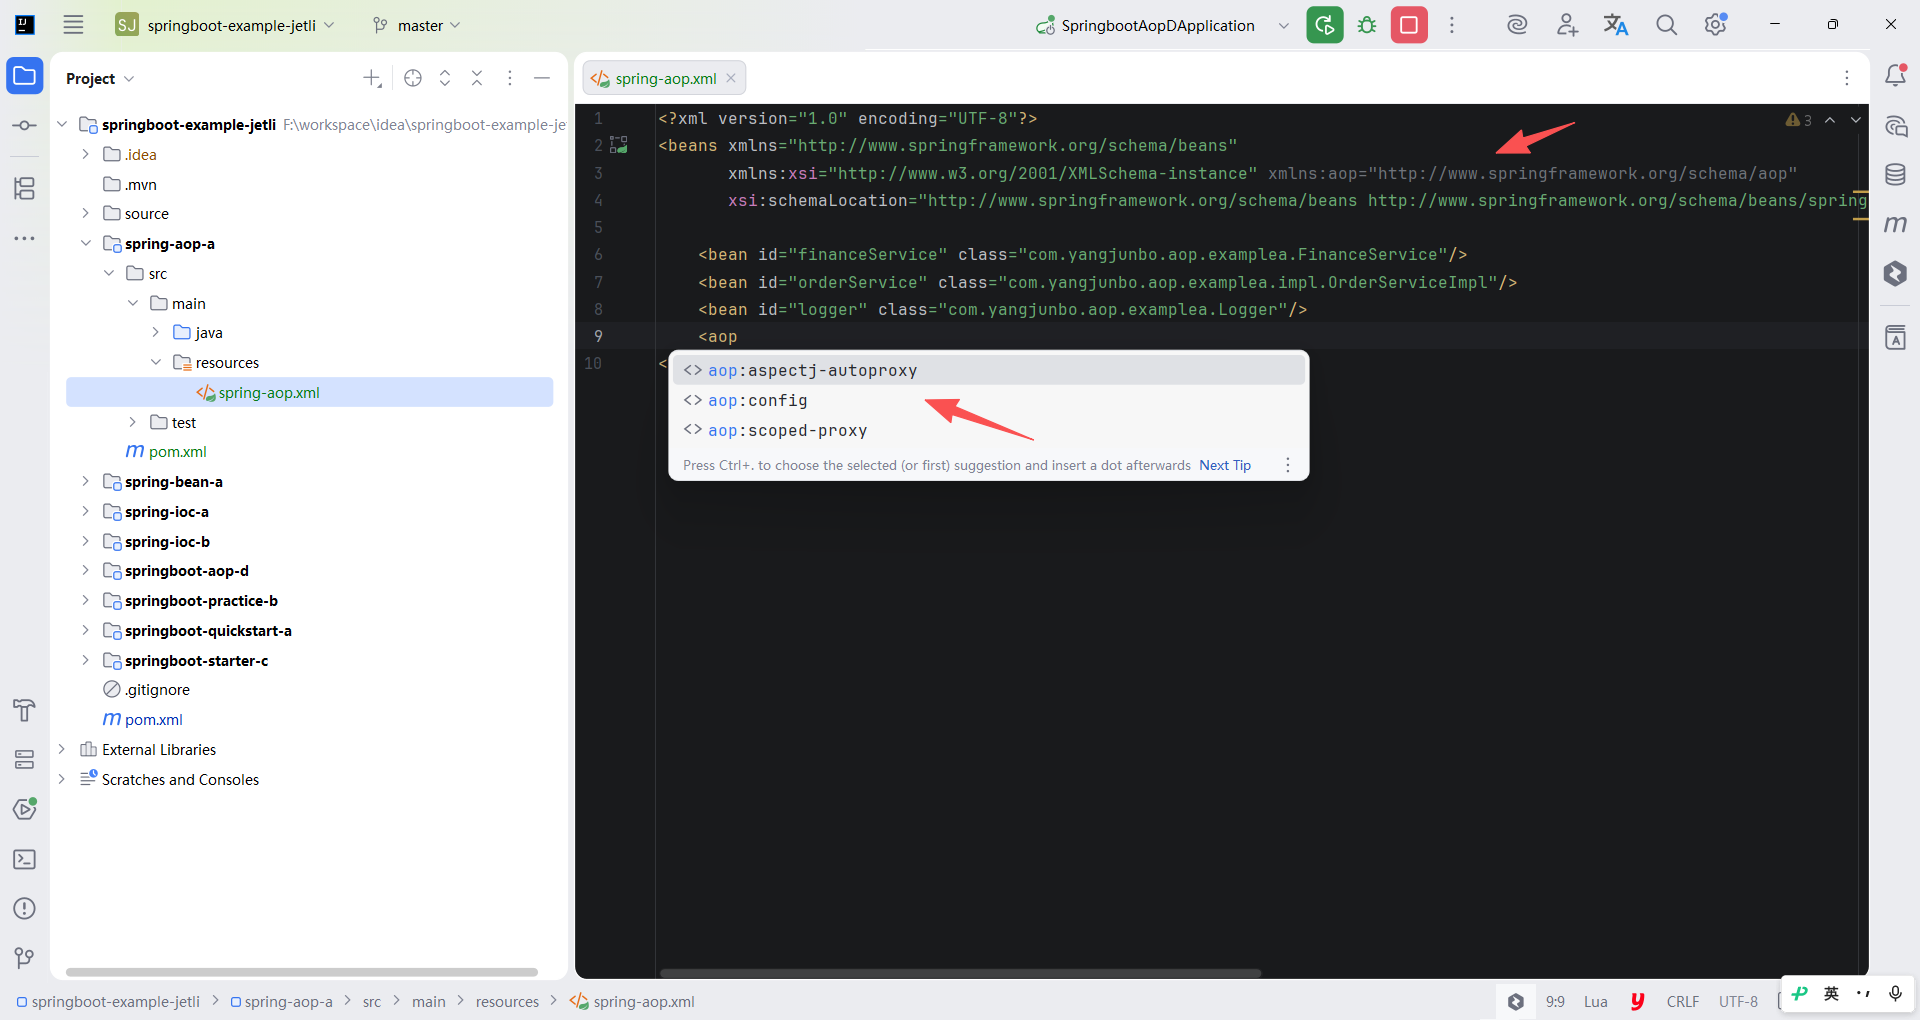Open more run actions menu
Viewport: 1920px width, 1020px height.
point(1452,25)
